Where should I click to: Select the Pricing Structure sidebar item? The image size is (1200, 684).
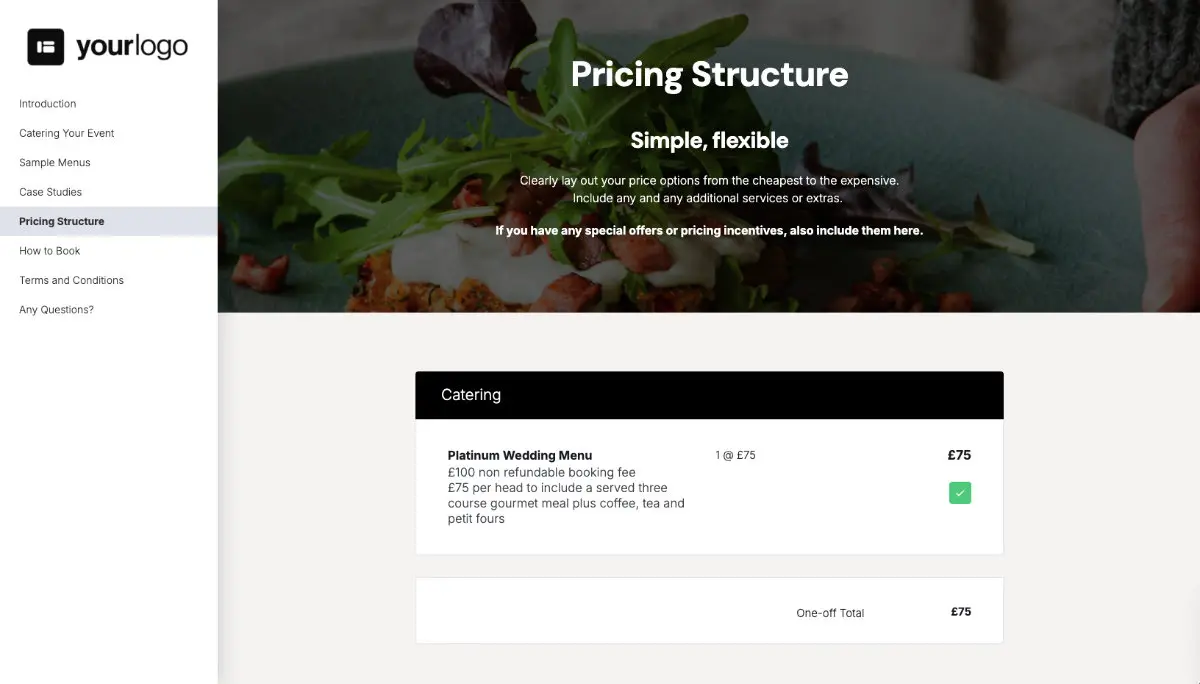(x=61, y=221)
